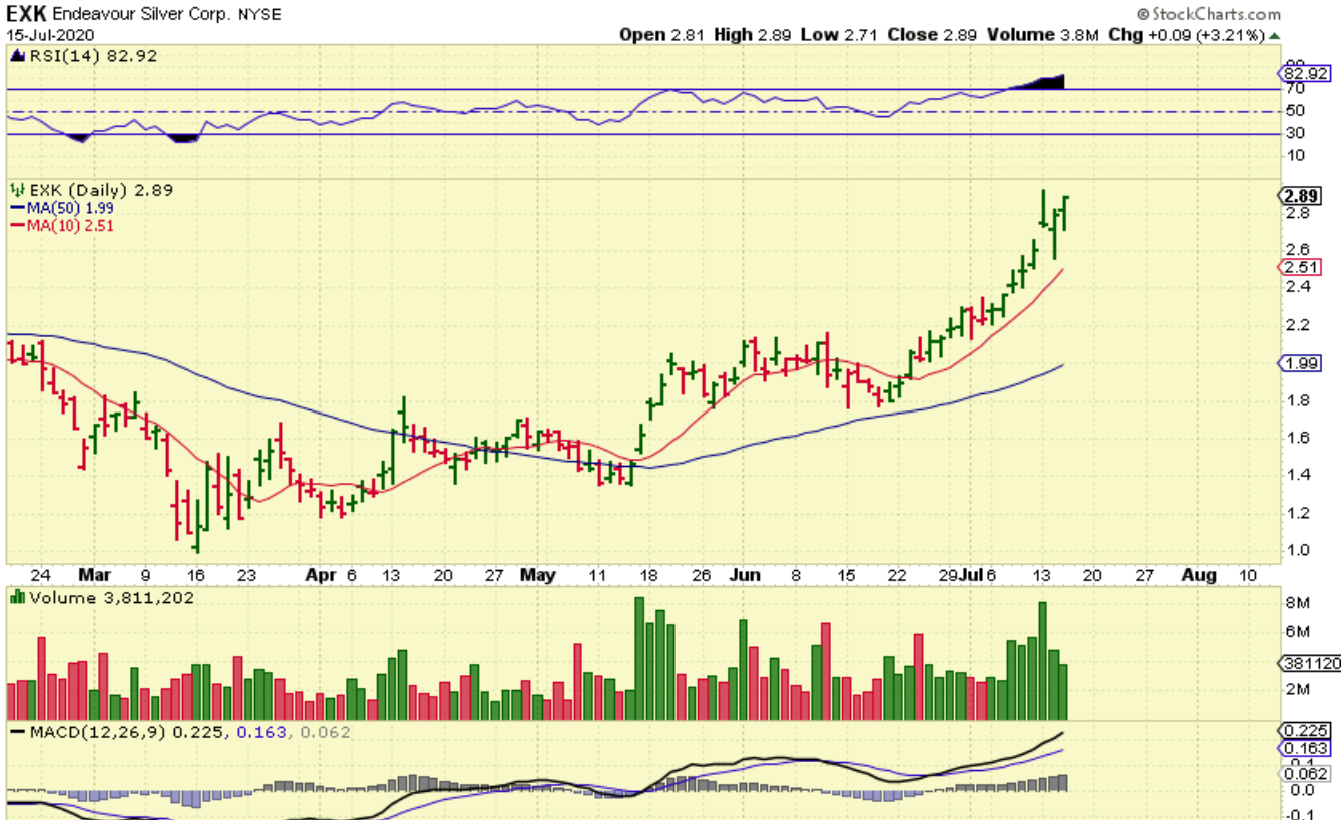
Task: Click the 2.4 price axis label
Action: (1297, 287)
